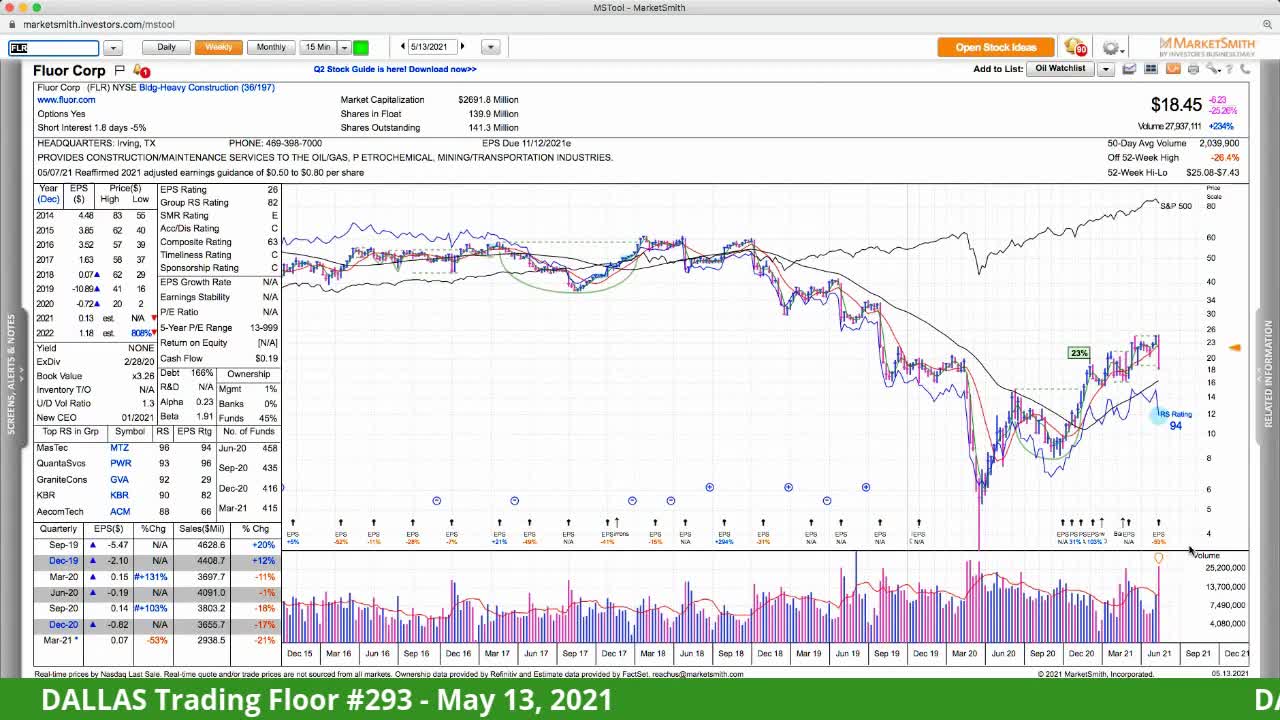Screen dimensions: 1280x720
Task: Open the intraday interval dropdown arrow
Action: 344,47
